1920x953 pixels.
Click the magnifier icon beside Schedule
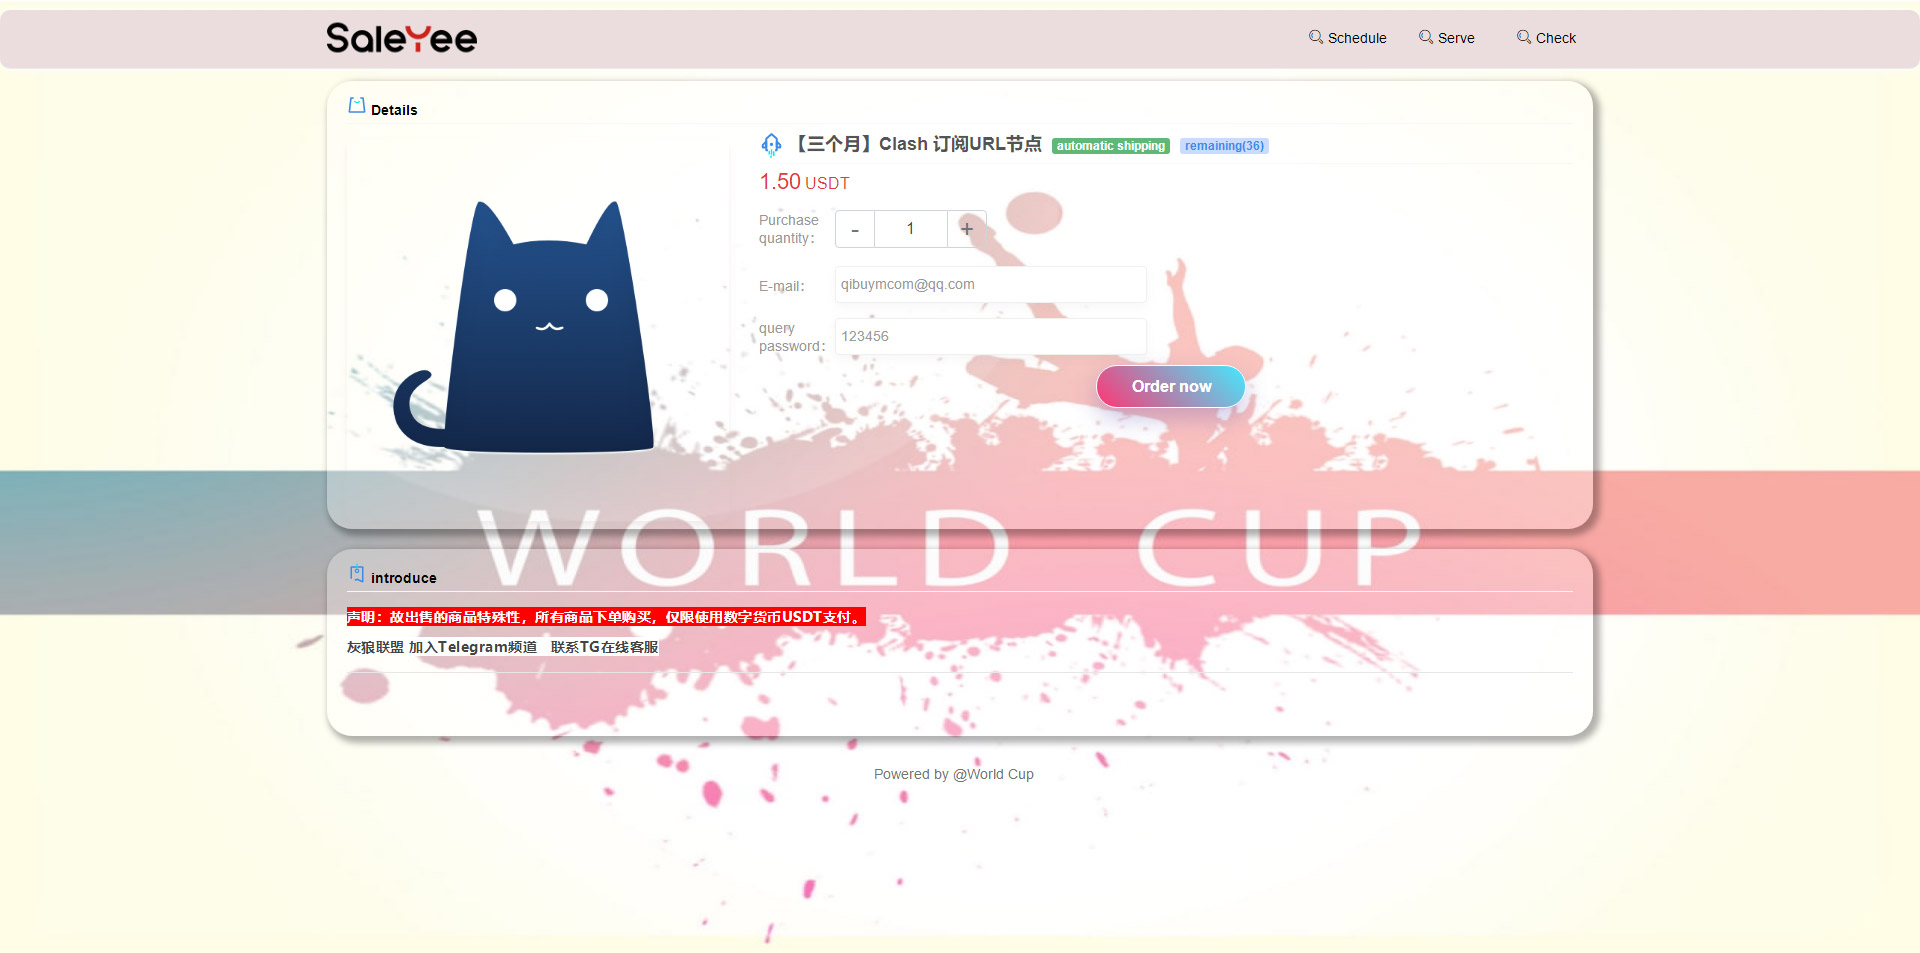[x=1316, y=37]
